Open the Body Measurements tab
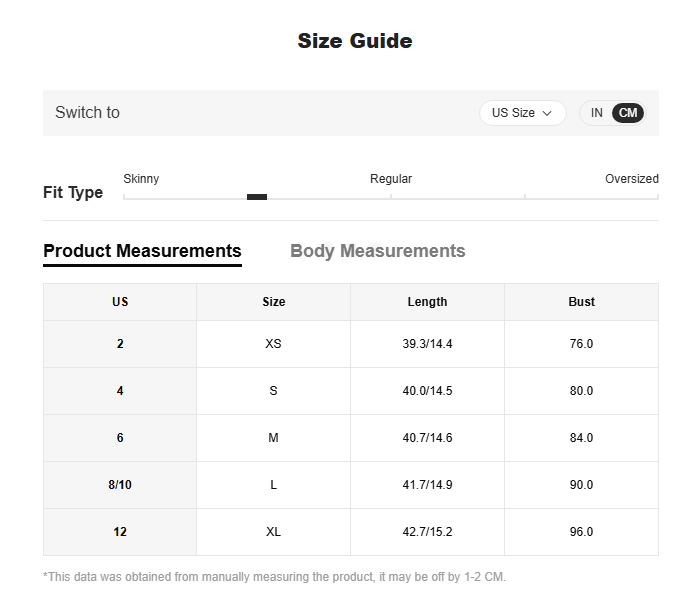 point(377,251)
